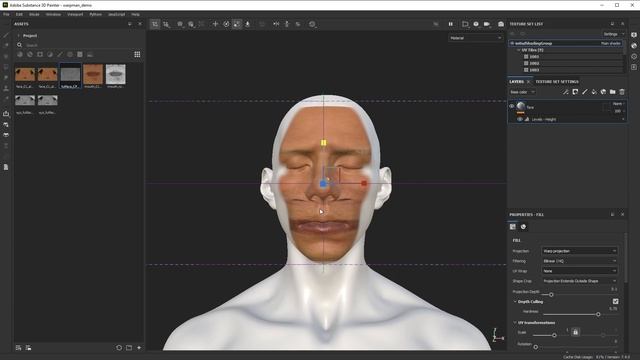Click the add effect wand icon in Layers
Viewport: 640px width, 360px height.
pos(566,92)
